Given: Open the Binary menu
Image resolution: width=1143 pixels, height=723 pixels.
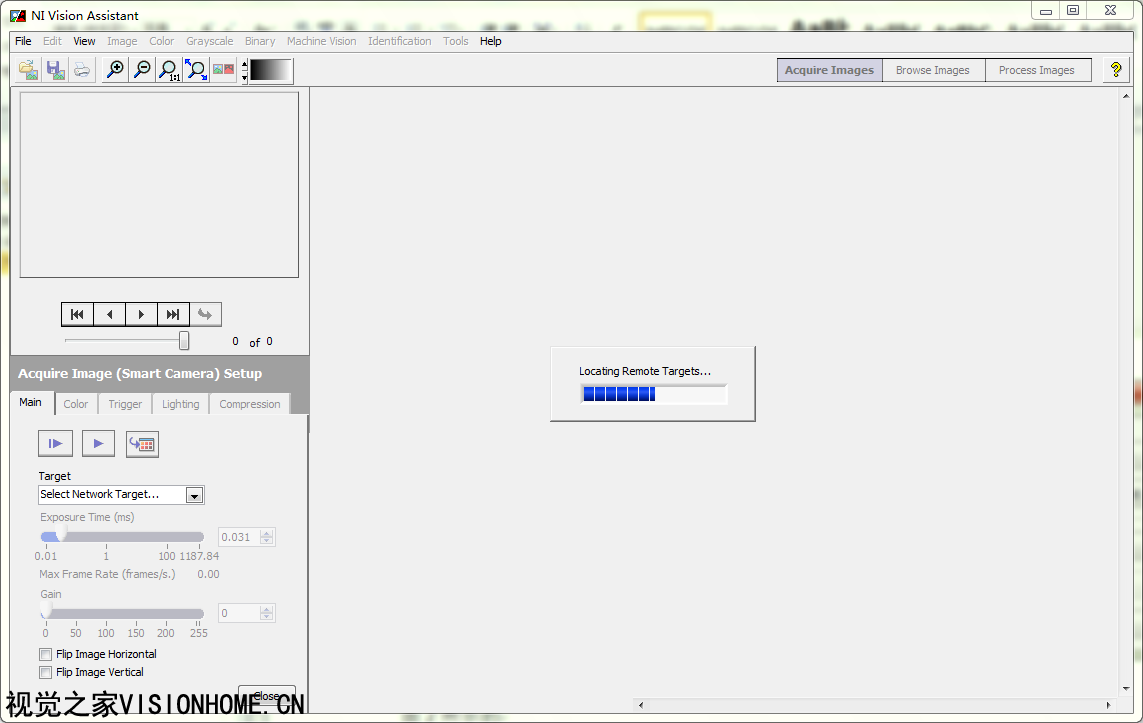Looking at the screenshot, I should pyautogui.click(x=260, y=42).
